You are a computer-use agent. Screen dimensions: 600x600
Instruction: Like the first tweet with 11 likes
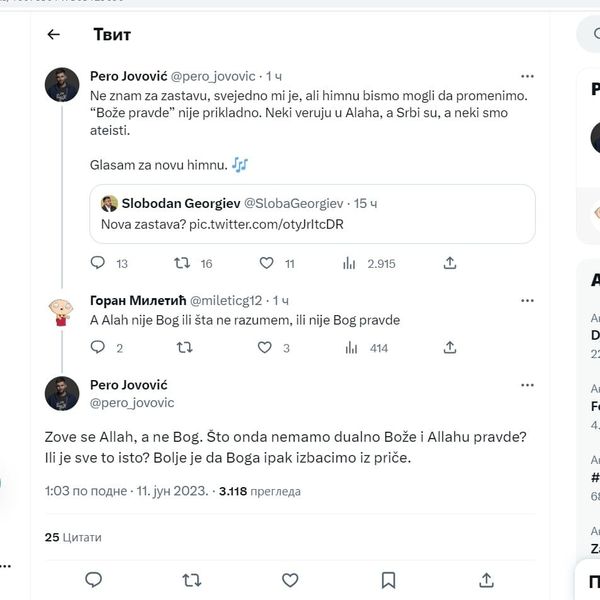click(267, 263)
